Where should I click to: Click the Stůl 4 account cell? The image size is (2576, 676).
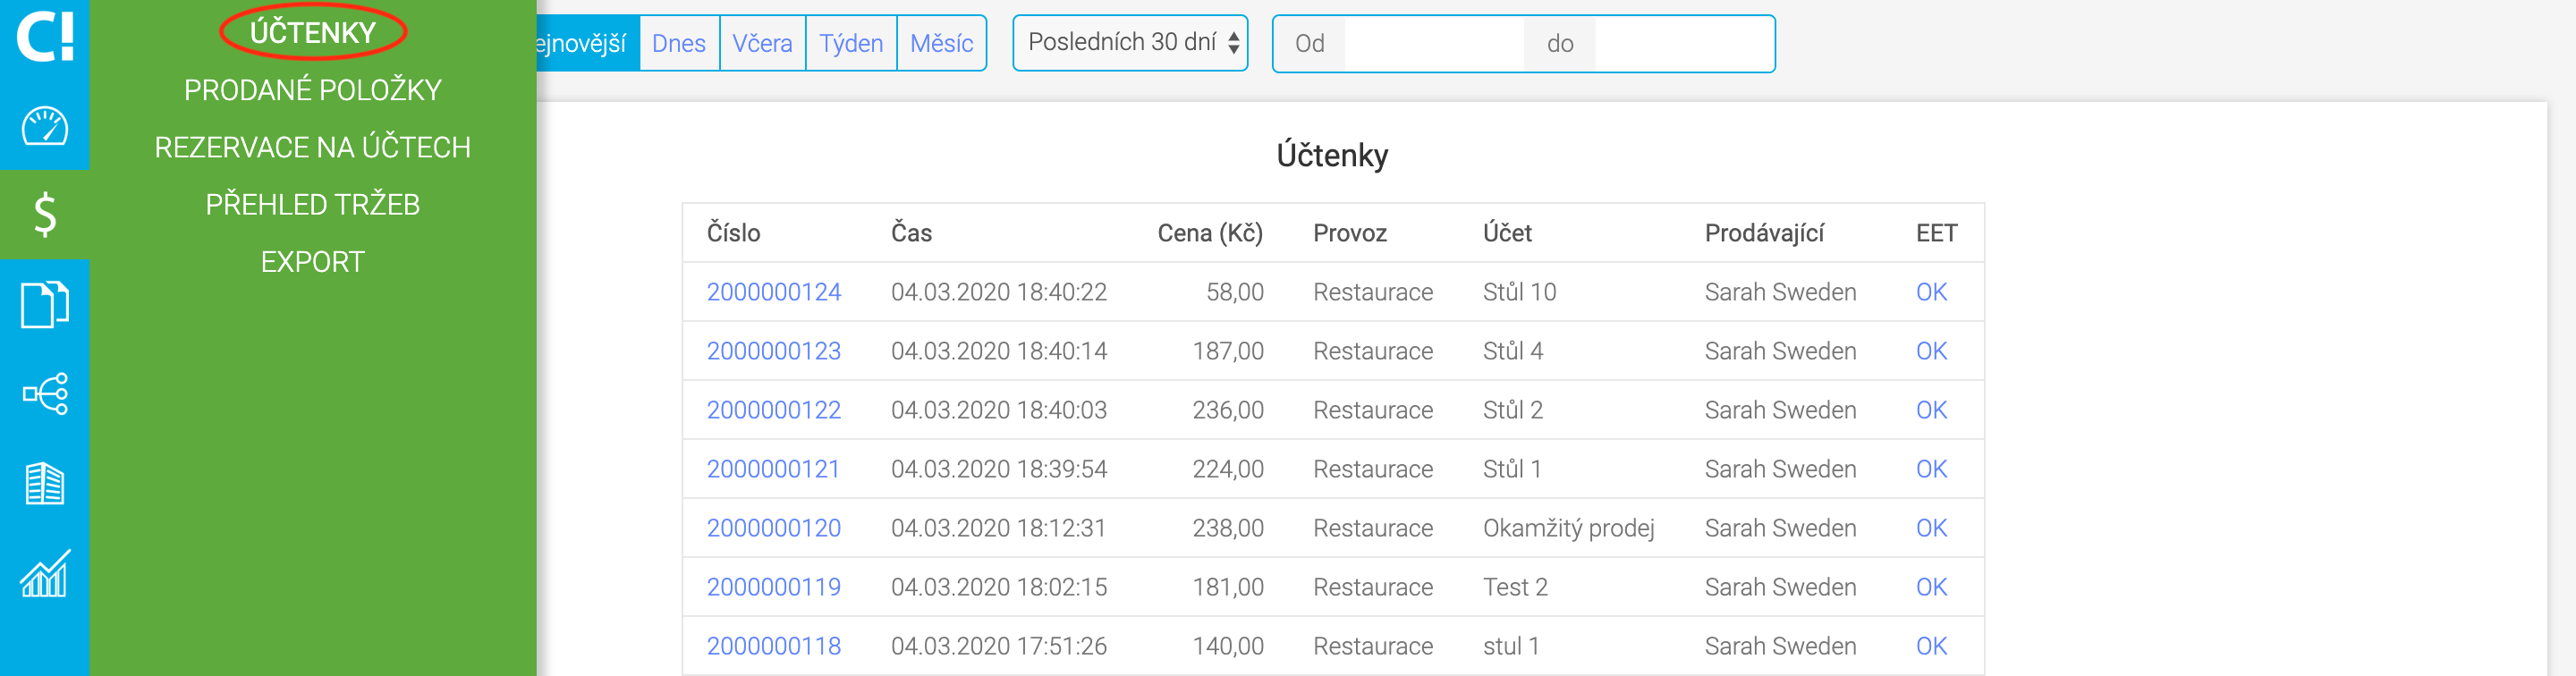pyautogui.click(x=1513, y=351)
